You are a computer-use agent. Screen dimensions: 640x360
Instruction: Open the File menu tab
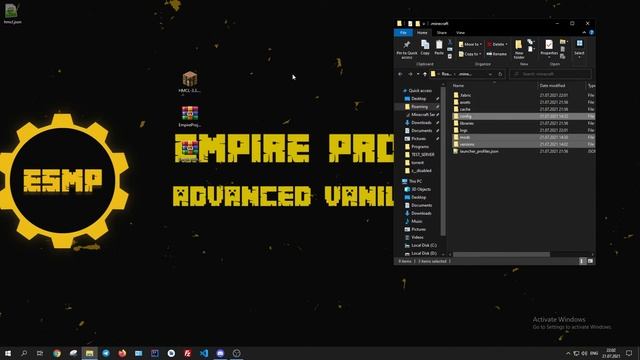pos(403,33)
